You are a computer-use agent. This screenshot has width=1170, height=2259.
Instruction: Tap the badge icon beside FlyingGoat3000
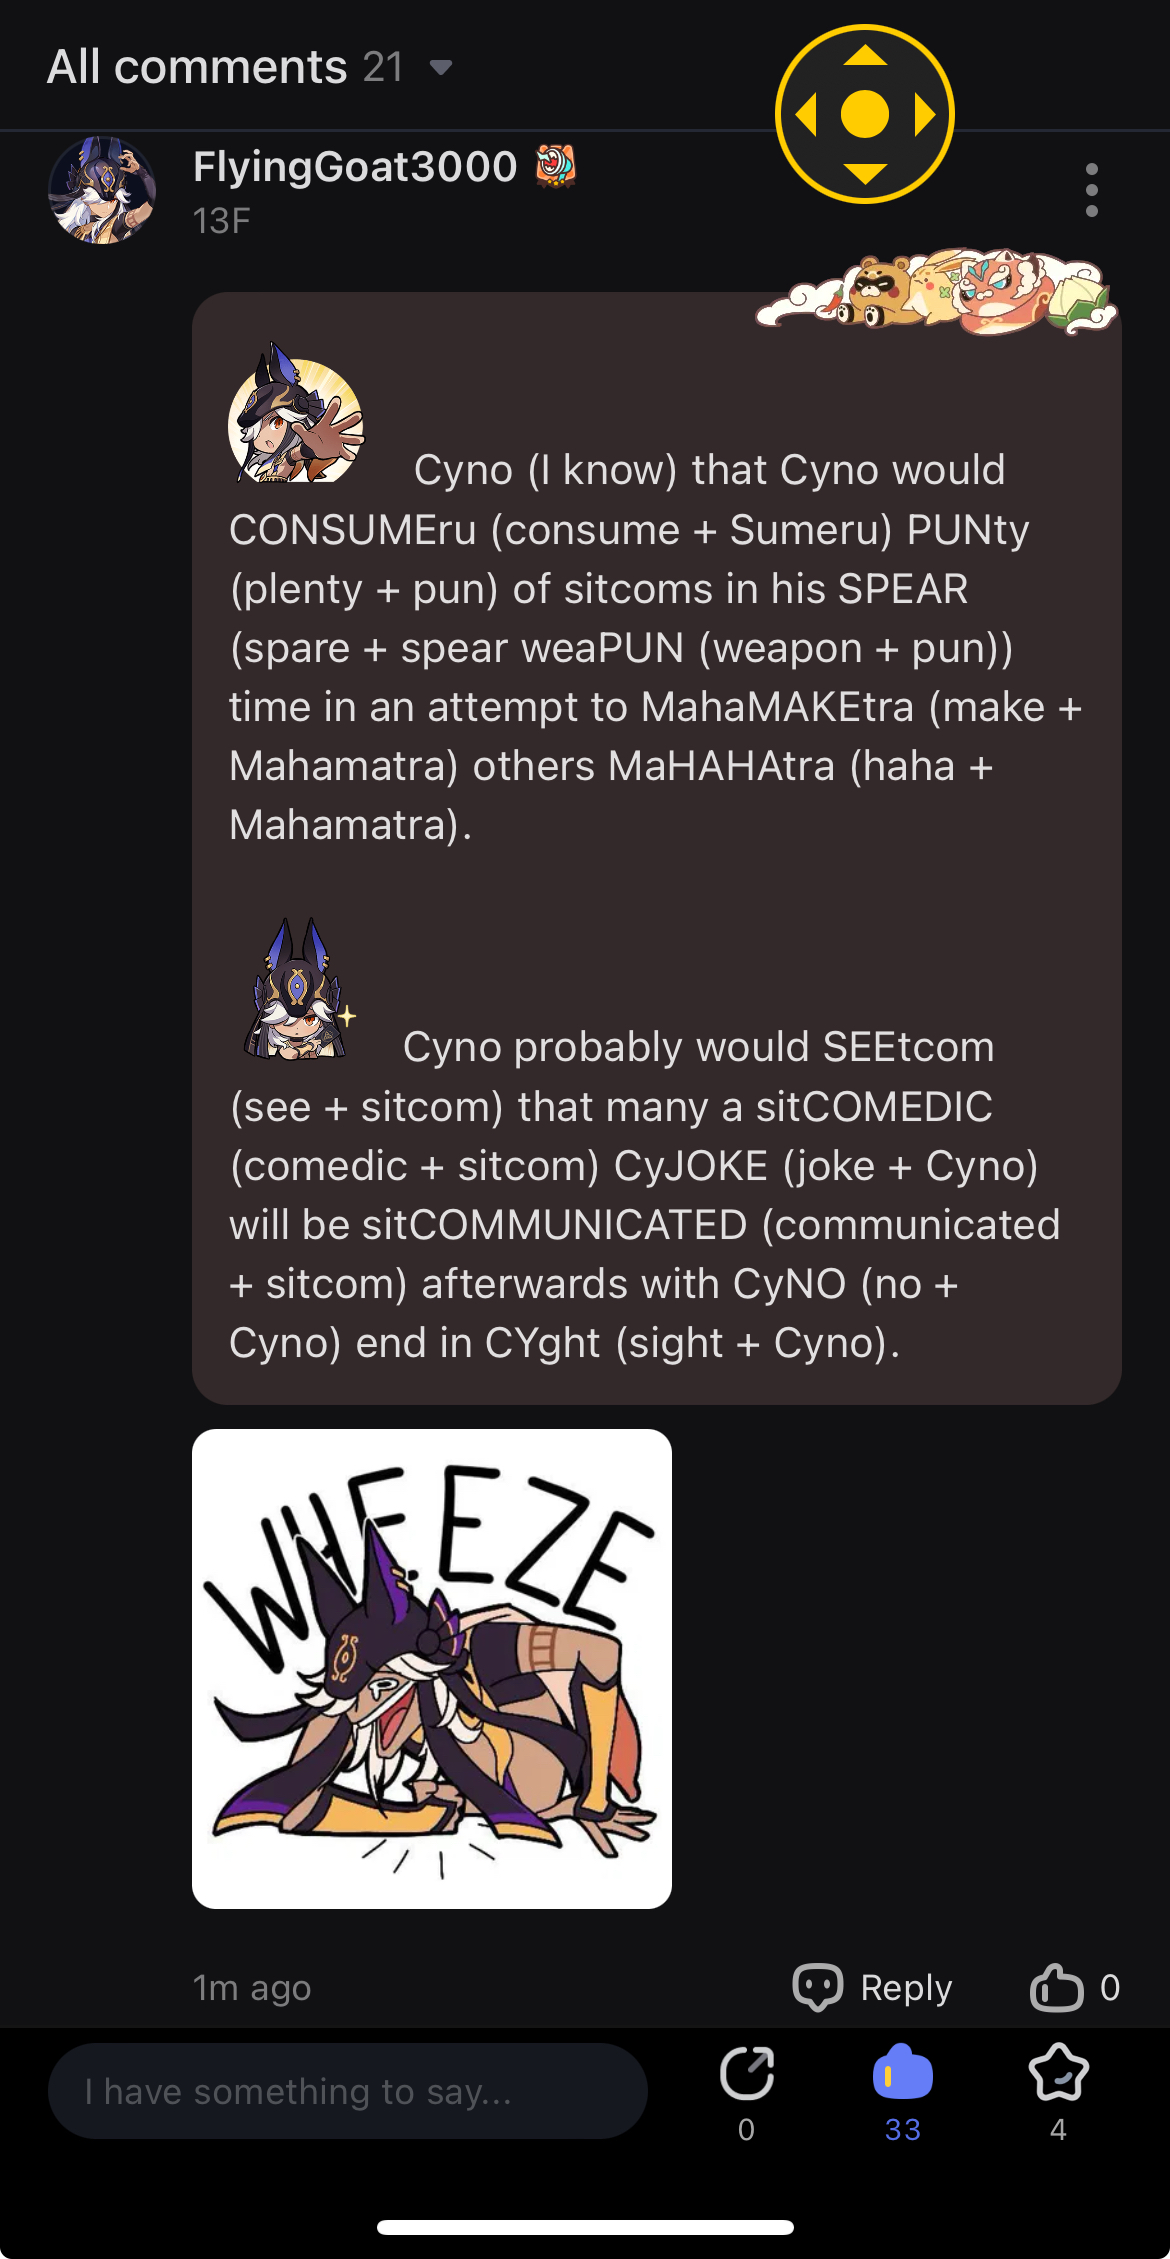pyautogui.click(x=556, y=166)
